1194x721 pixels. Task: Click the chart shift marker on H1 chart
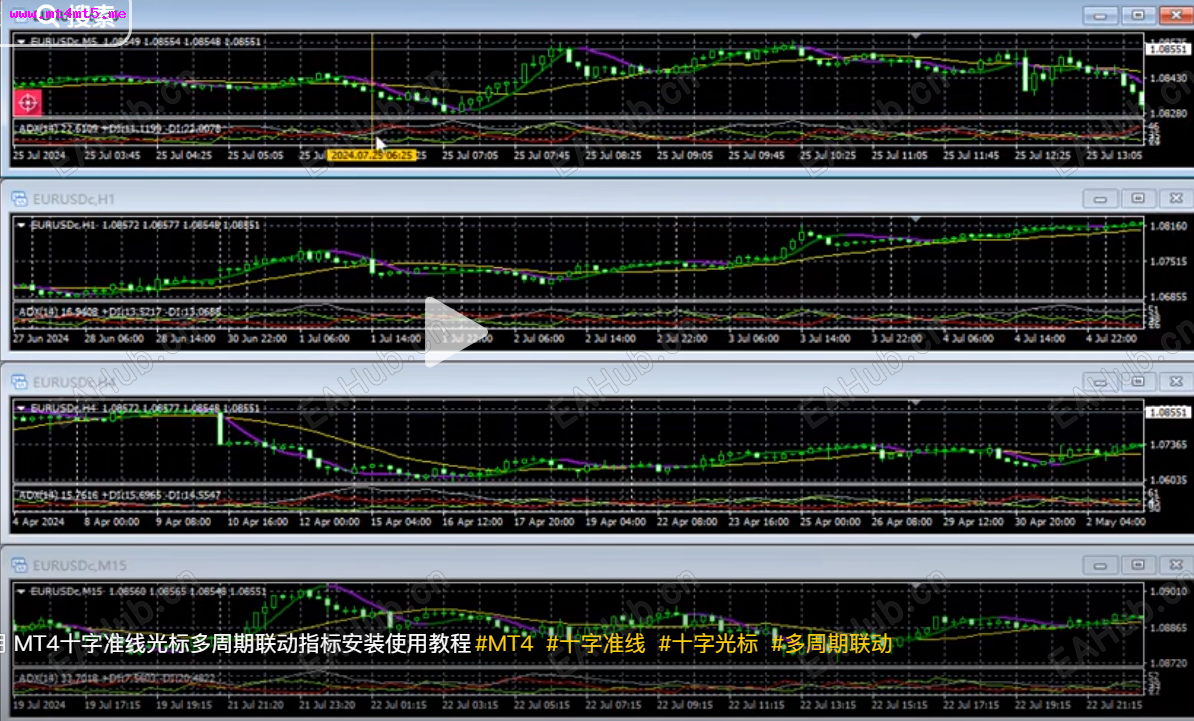tap(915, 219)
